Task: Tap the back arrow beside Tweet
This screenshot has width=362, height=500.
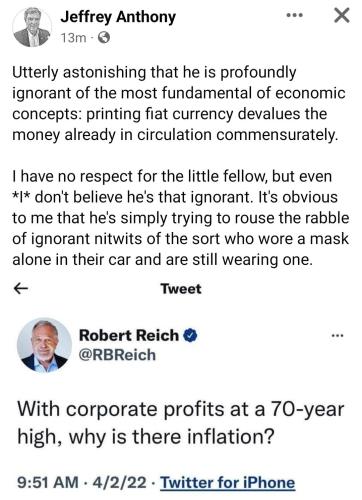Action: tap(21, 289)
